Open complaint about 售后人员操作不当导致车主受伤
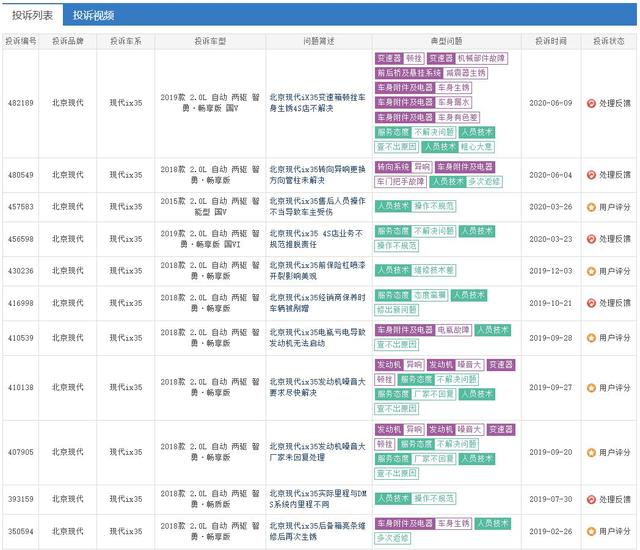 click(317, 206)
